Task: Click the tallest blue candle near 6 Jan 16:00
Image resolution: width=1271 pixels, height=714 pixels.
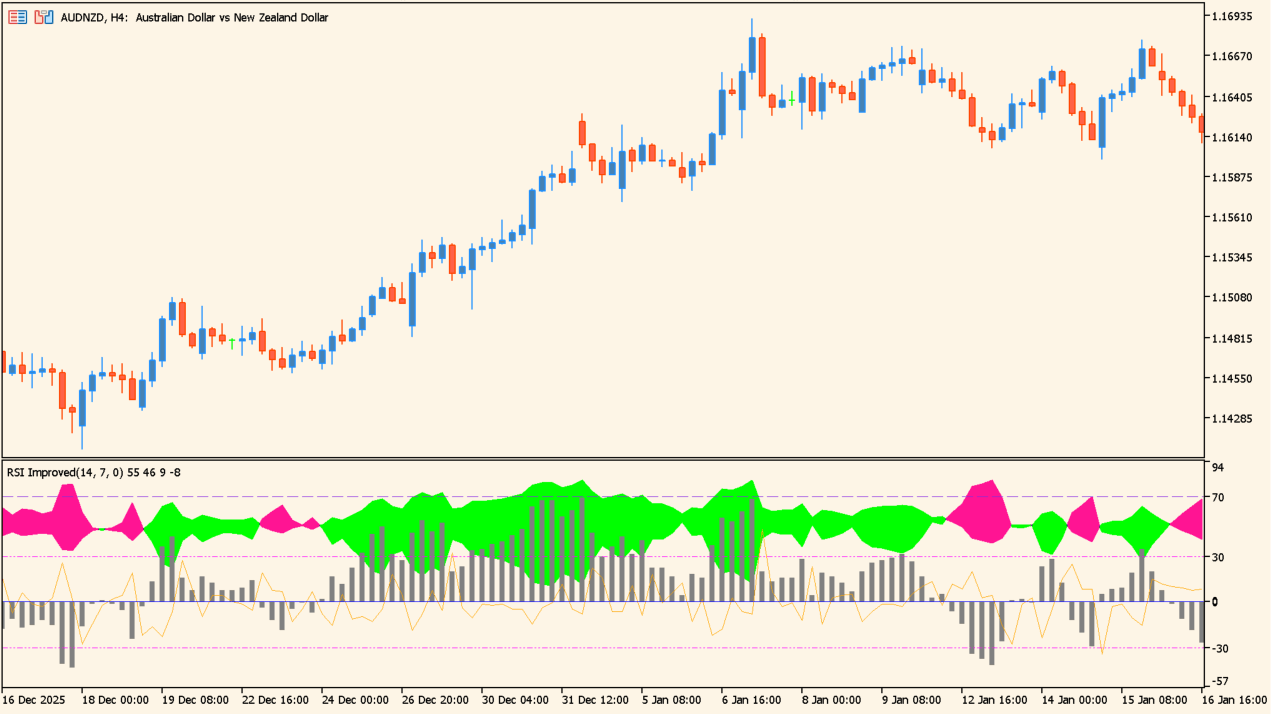Action: coord(751,55)
